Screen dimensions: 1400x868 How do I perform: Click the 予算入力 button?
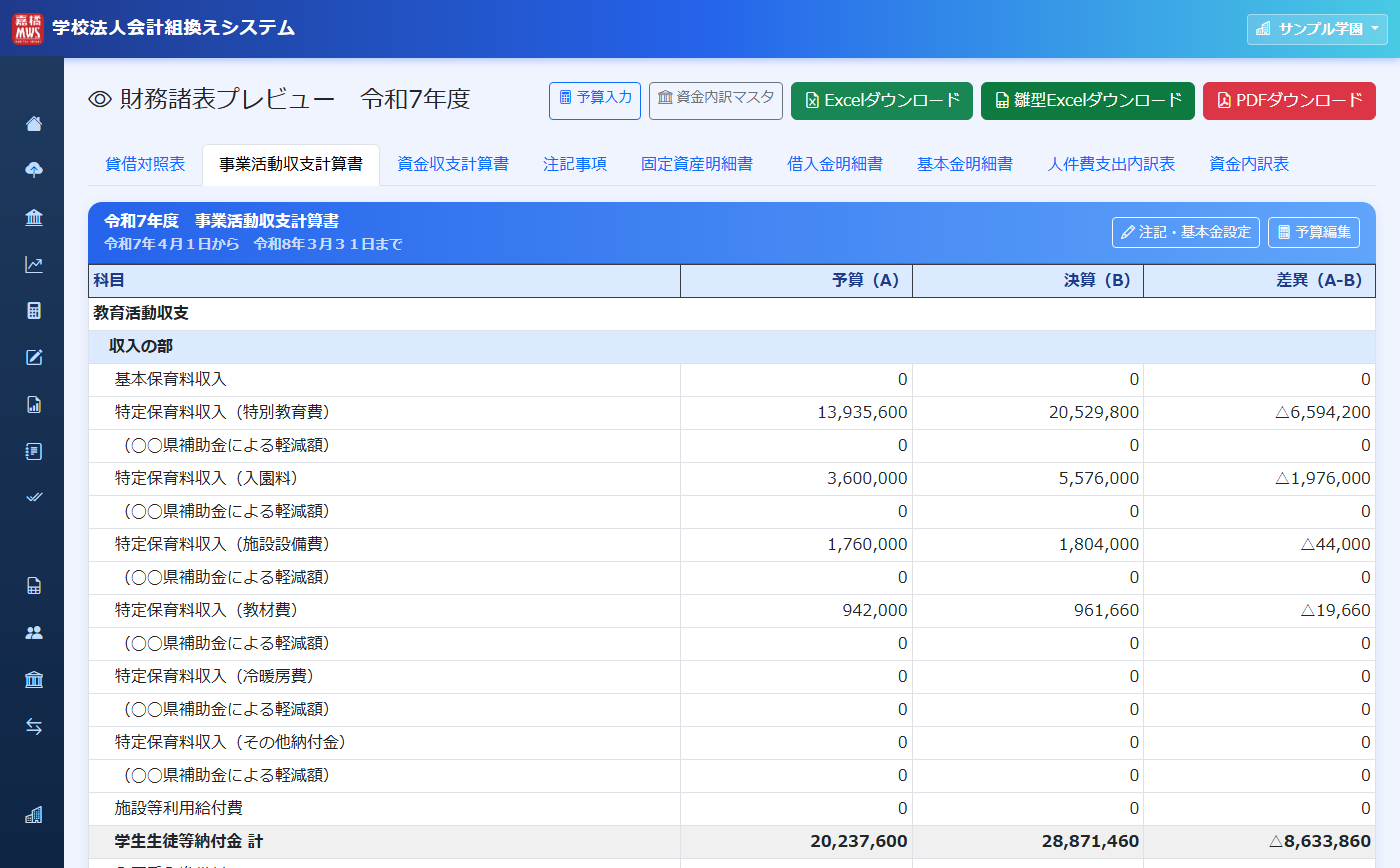point(595,101)
